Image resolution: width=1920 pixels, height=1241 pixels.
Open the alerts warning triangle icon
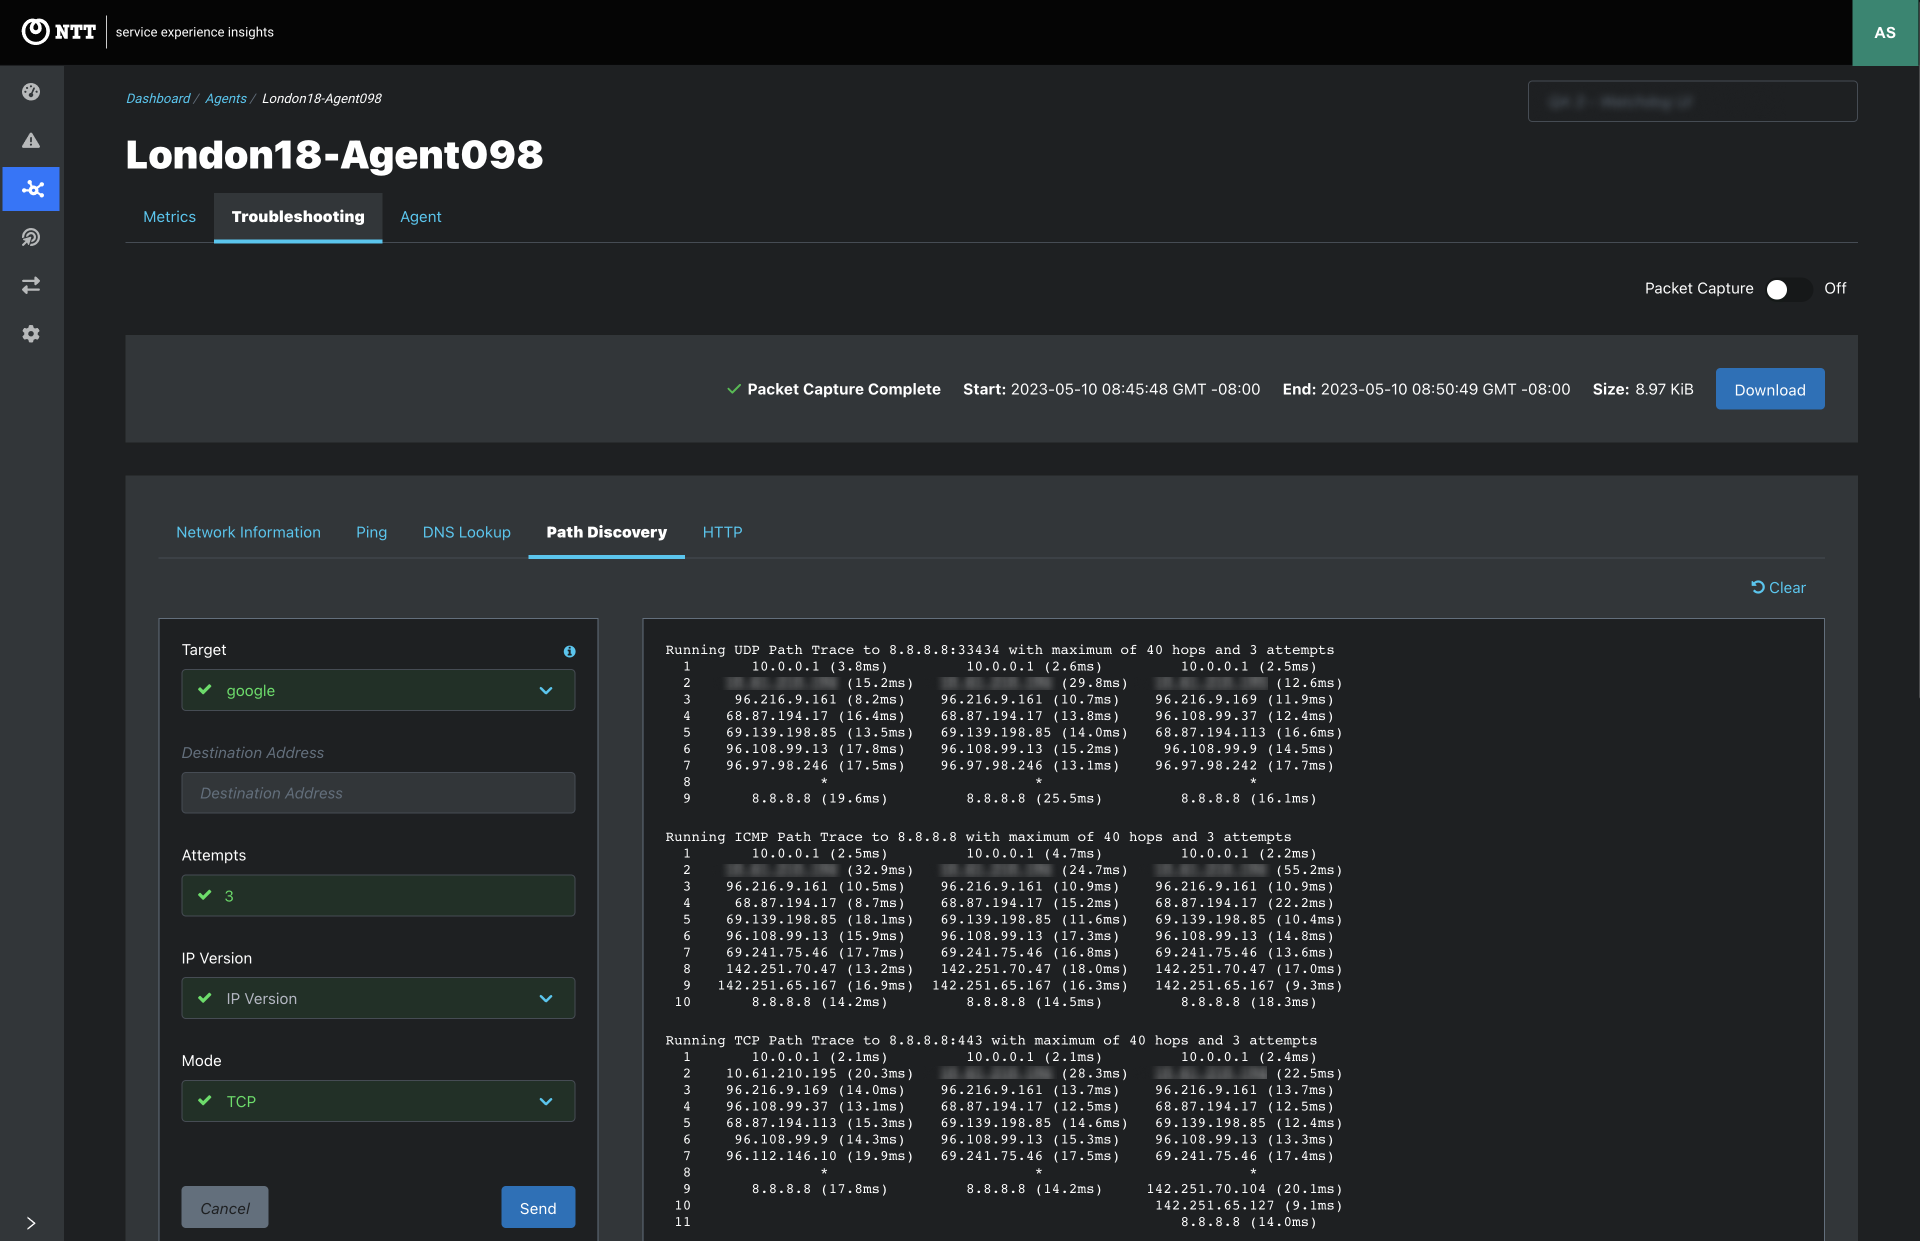[31, 140]
